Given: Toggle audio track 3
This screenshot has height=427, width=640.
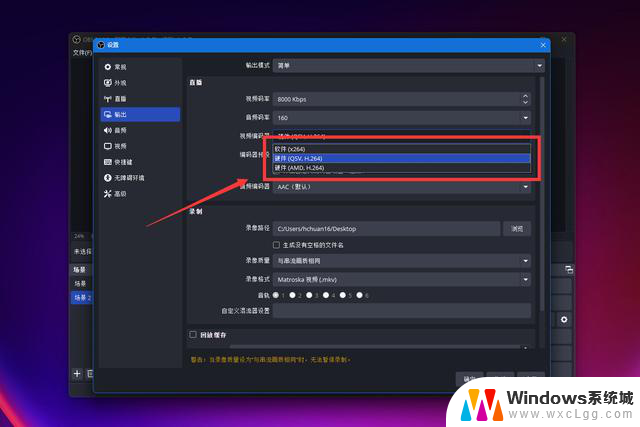Looking at the screenshot, I should click(x=309, y=295).
